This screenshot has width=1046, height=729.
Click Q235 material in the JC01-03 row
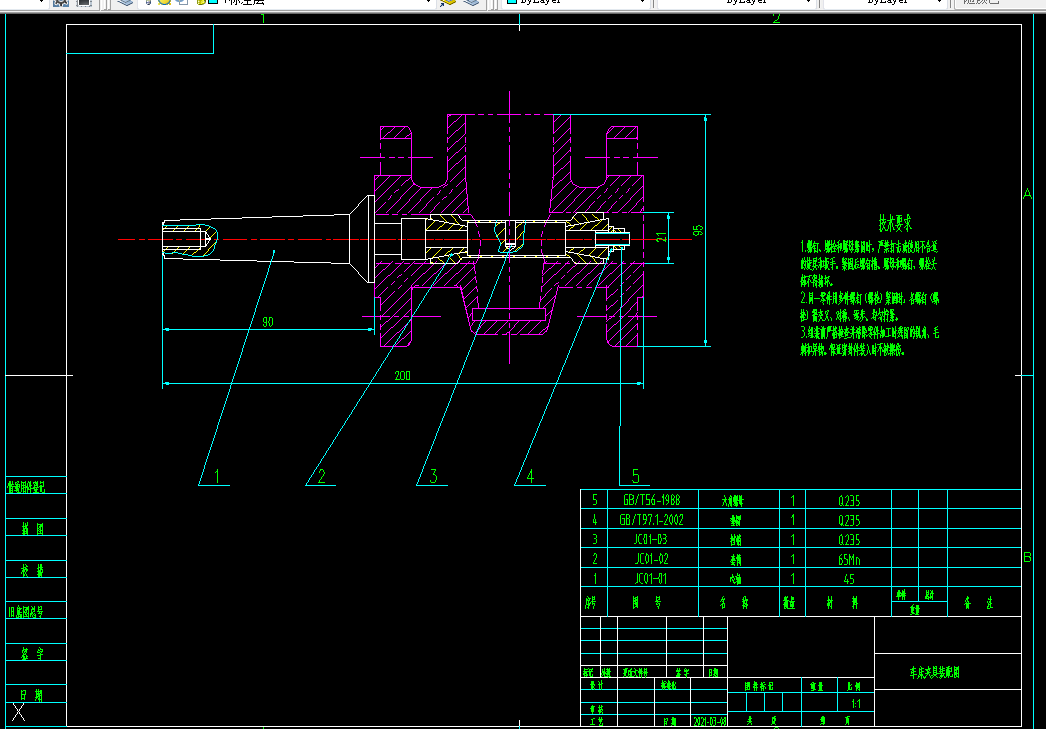(x=849, y=540)
